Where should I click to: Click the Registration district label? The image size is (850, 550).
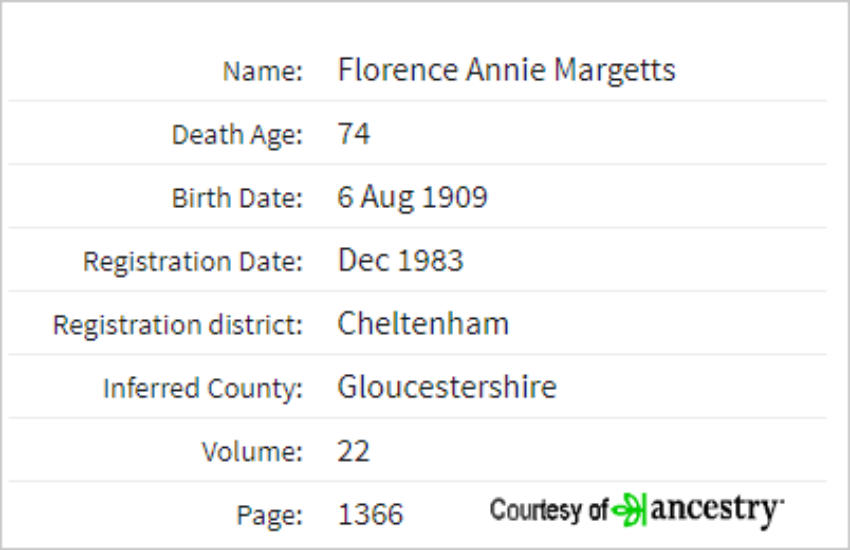coord(177,325)
